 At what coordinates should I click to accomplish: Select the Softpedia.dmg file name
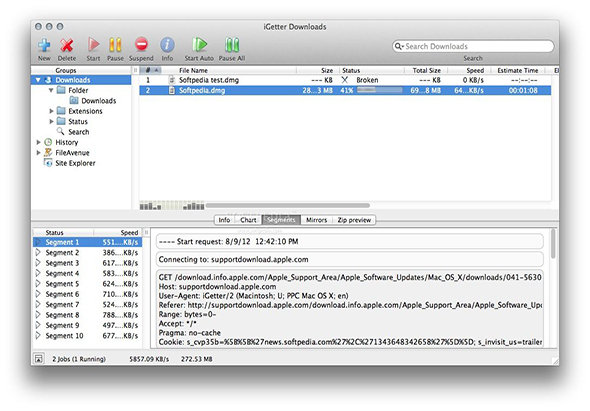[202, 90]
